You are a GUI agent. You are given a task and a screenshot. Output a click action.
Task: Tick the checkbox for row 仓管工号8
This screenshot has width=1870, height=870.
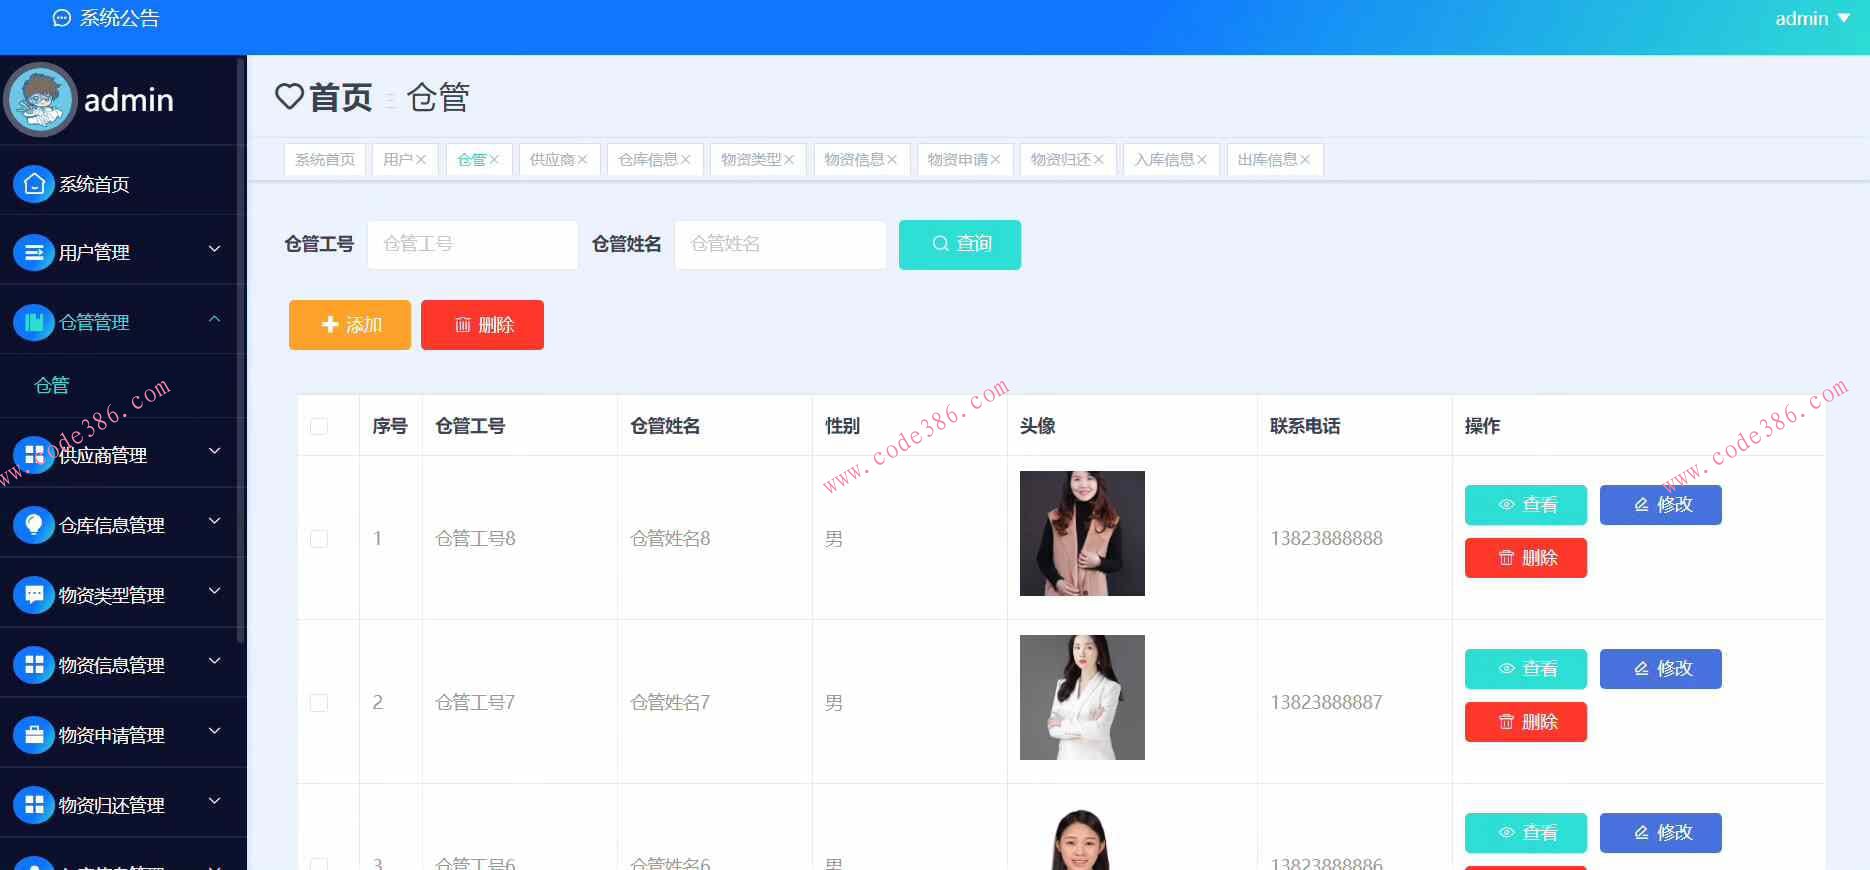(319, 539)
